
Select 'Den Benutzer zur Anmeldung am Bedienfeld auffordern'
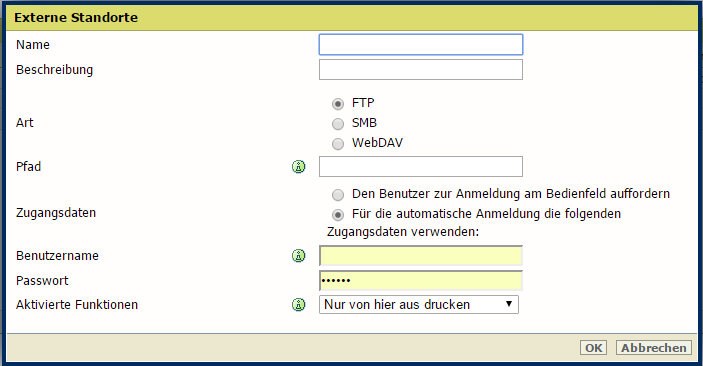[338, 195]
